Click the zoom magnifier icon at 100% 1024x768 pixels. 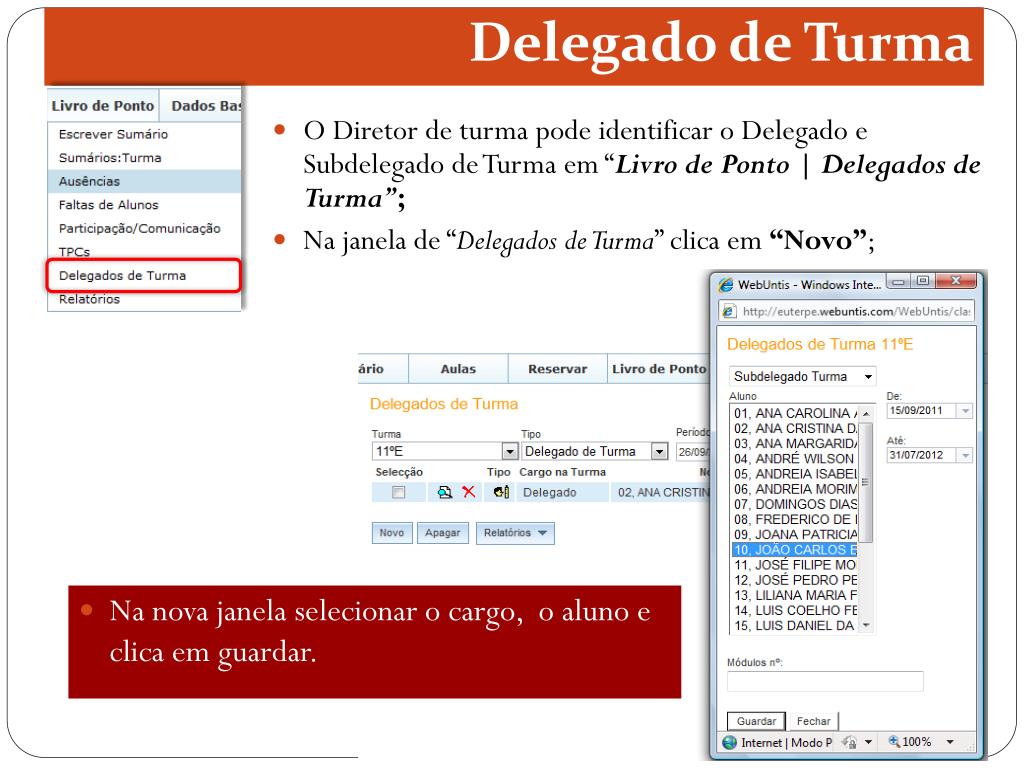click(x=894, y=741)
